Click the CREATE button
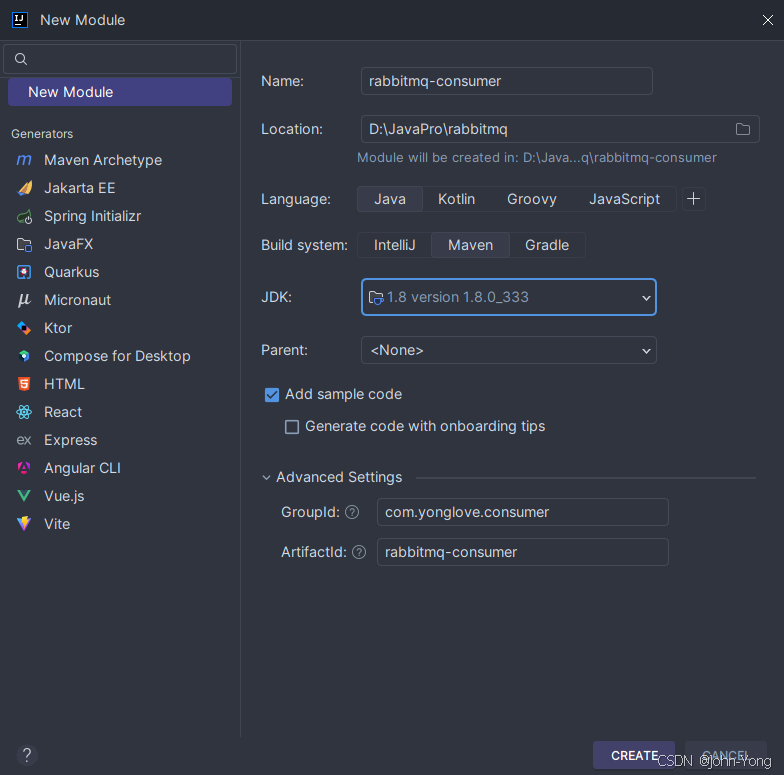784x775 pixels. coord(634,755)
